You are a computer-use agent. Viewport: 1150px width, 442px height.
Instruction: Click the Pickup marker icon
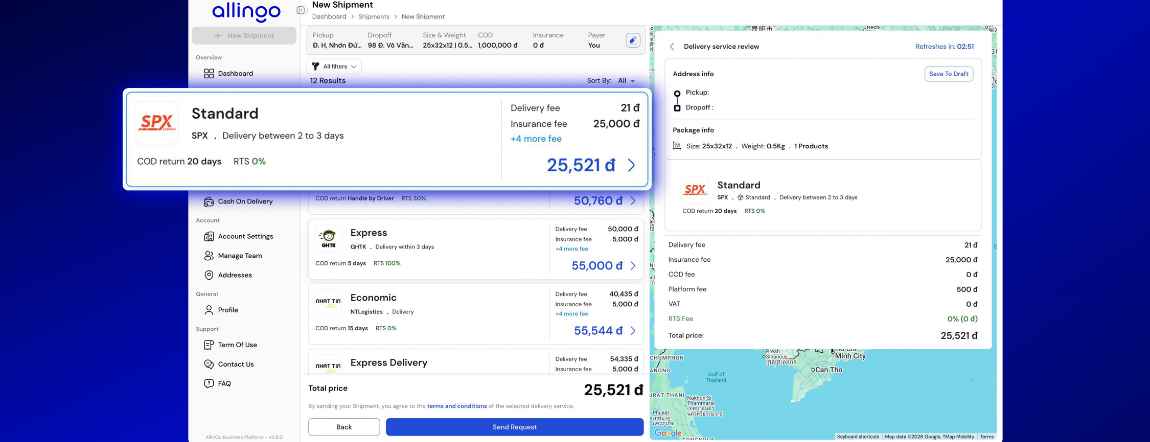[x=677, y=93]
